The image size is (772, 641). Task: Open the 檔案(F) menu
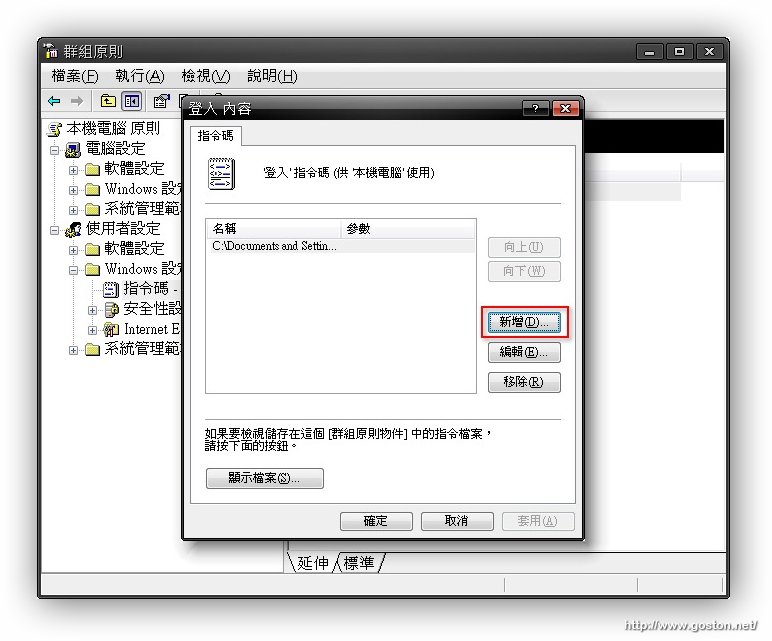point(75,76)
